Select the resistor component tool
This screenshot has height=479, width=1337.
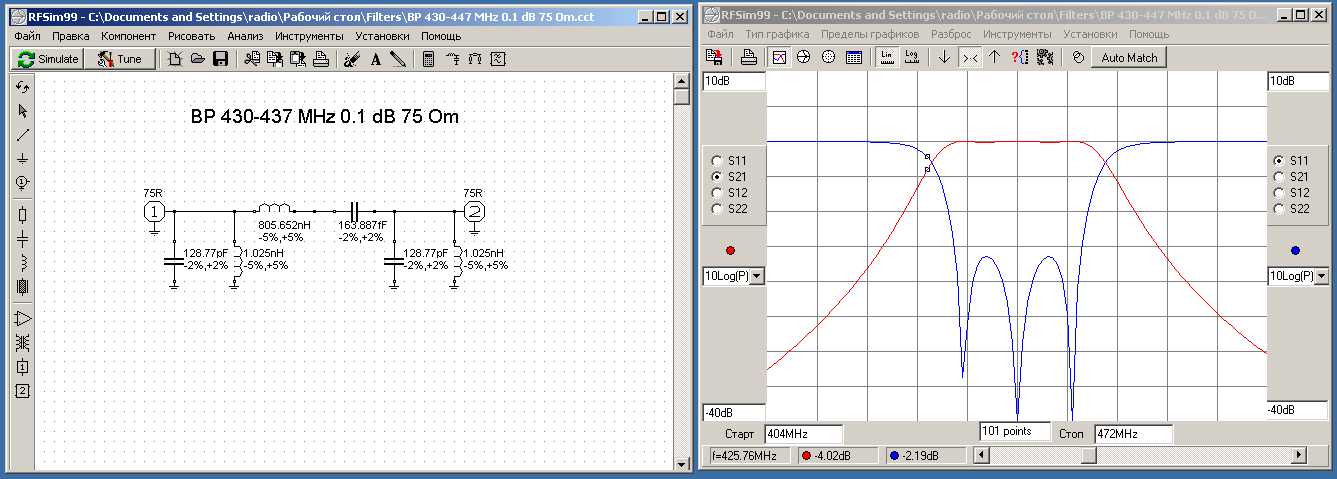coord(23,215)
